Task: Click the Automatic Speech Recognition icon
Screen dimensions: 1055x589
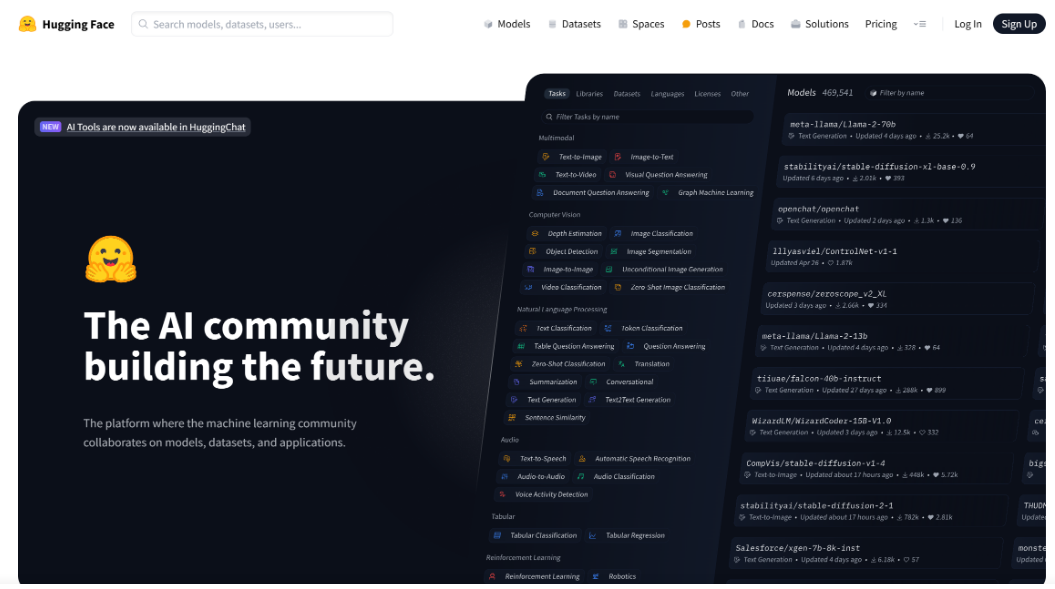Action: (x=582, y=458)
